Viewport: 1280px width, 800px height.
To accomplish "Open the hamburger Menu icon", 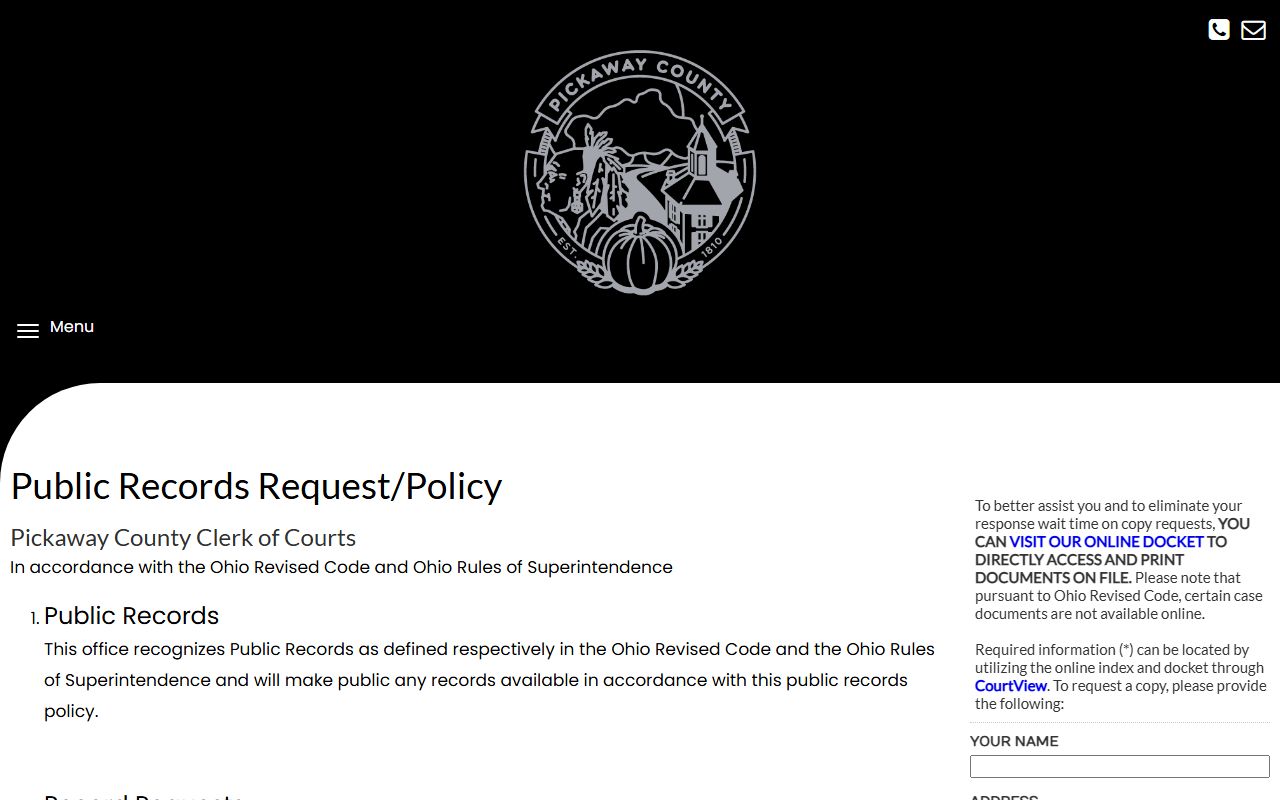I will 28,331.
